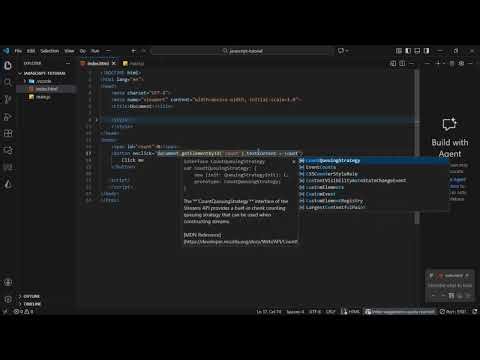This screenshot has width=480, height=360.
Task: Open the Explorer view in activity bar
Action: tap(8, 65)
